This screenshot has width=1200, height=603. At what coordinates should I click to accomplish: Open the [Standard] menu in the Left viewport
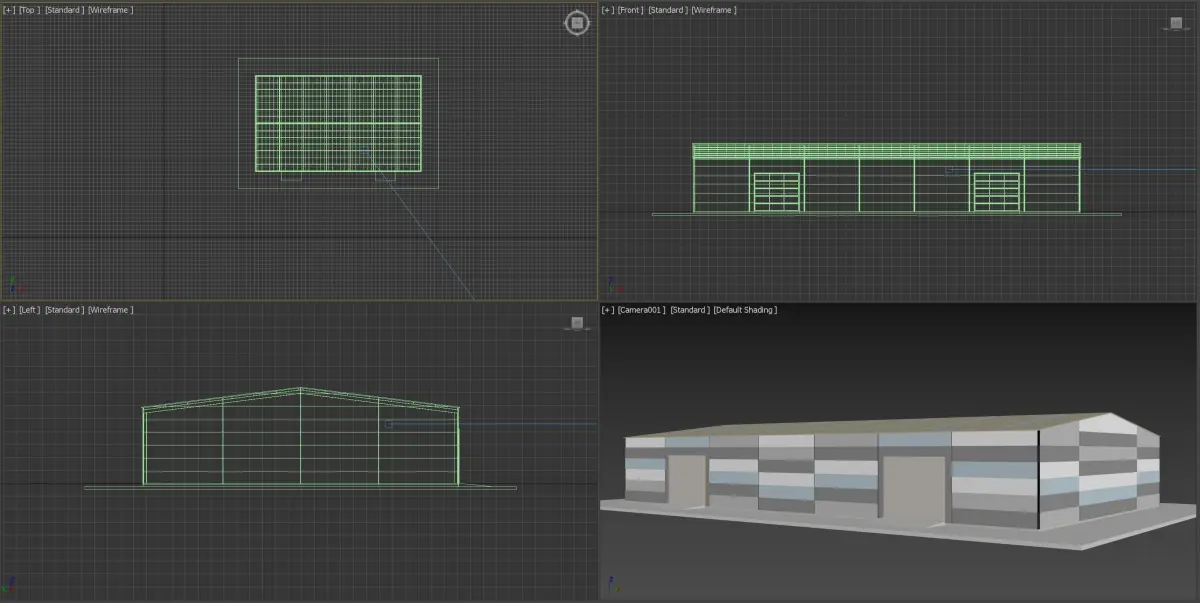[64, 310]
